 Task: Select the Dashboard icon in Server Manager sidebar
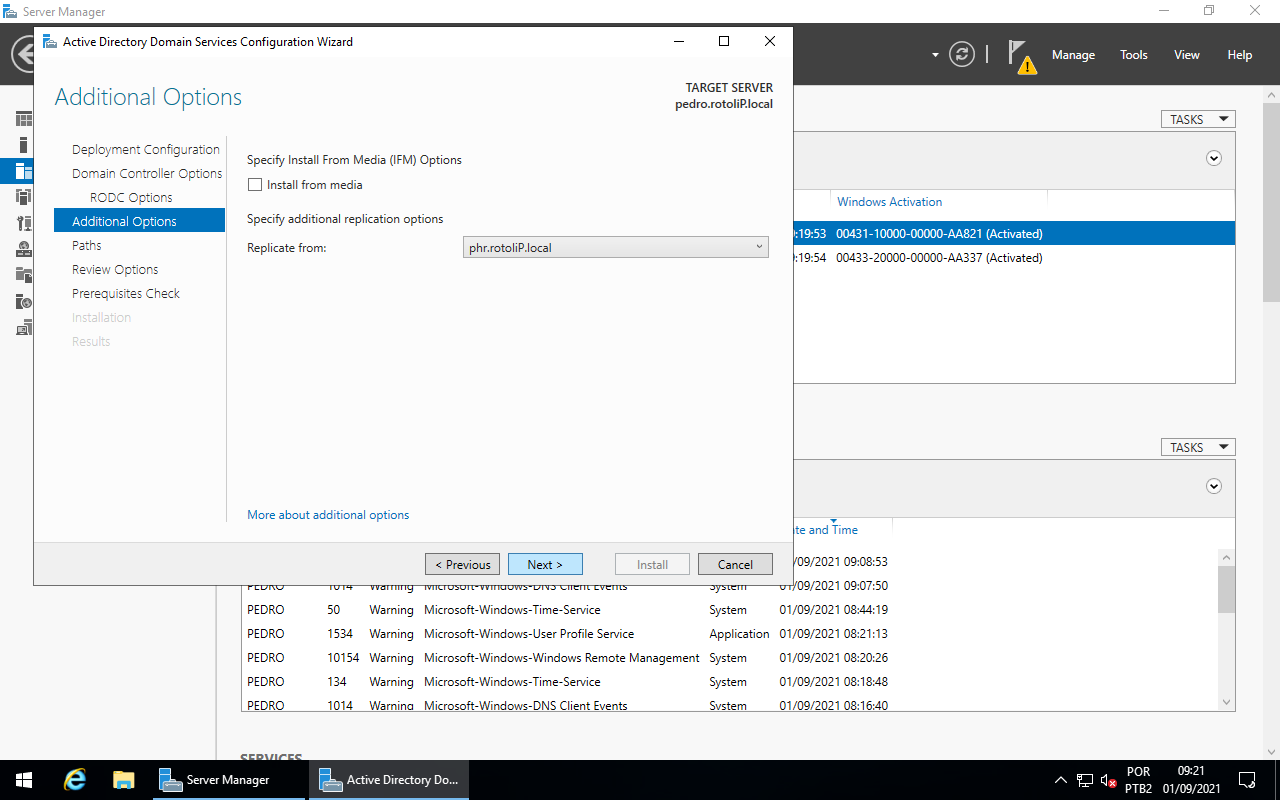[x=23, y=118]
